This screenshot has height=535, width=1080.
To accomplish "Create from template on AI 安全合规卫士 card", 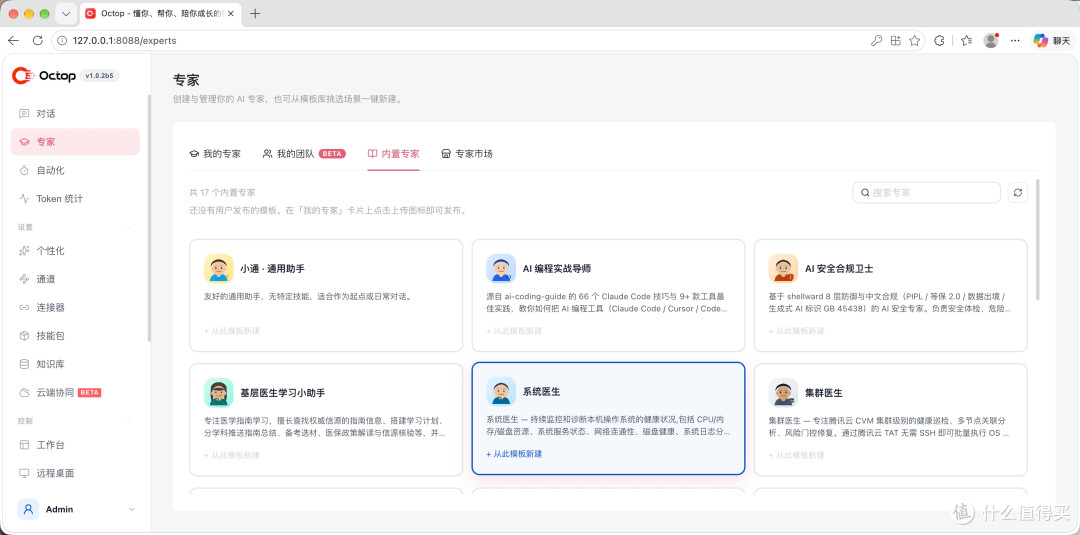I will click(796, 331).
